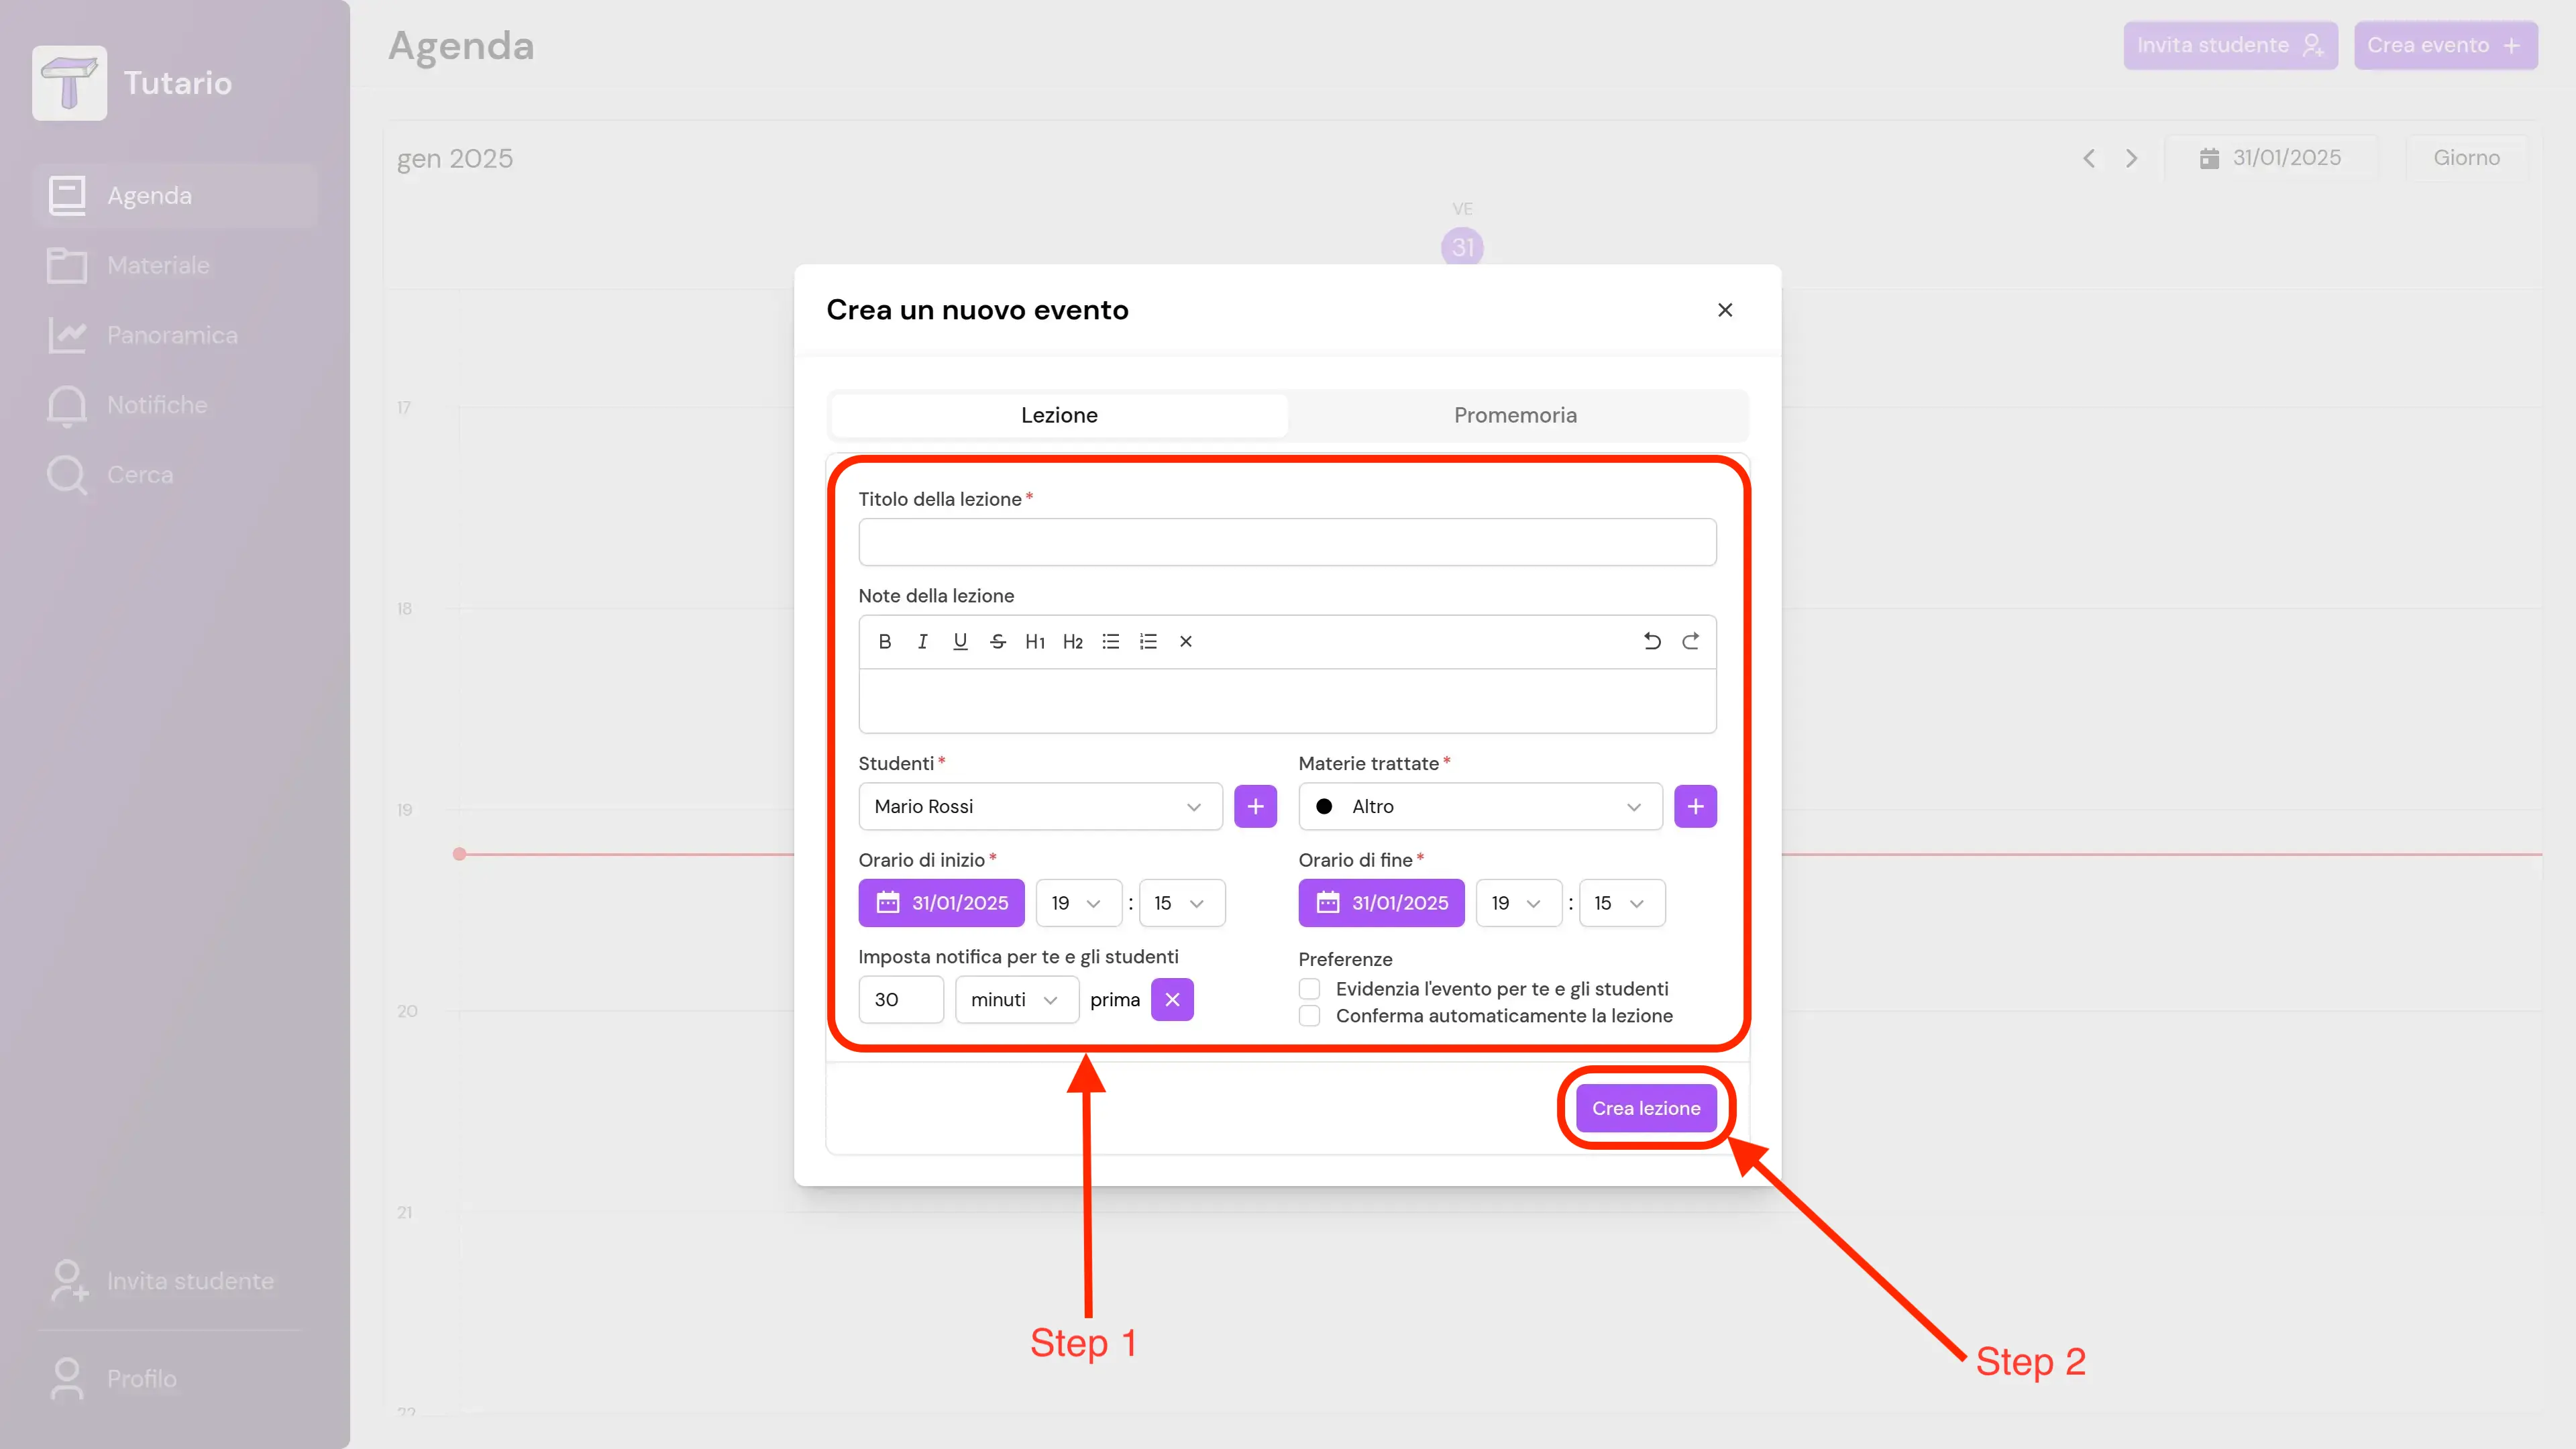2576x1449 pixels.
Task: Remove the notification with purple X button
Action: [1172, 999]
